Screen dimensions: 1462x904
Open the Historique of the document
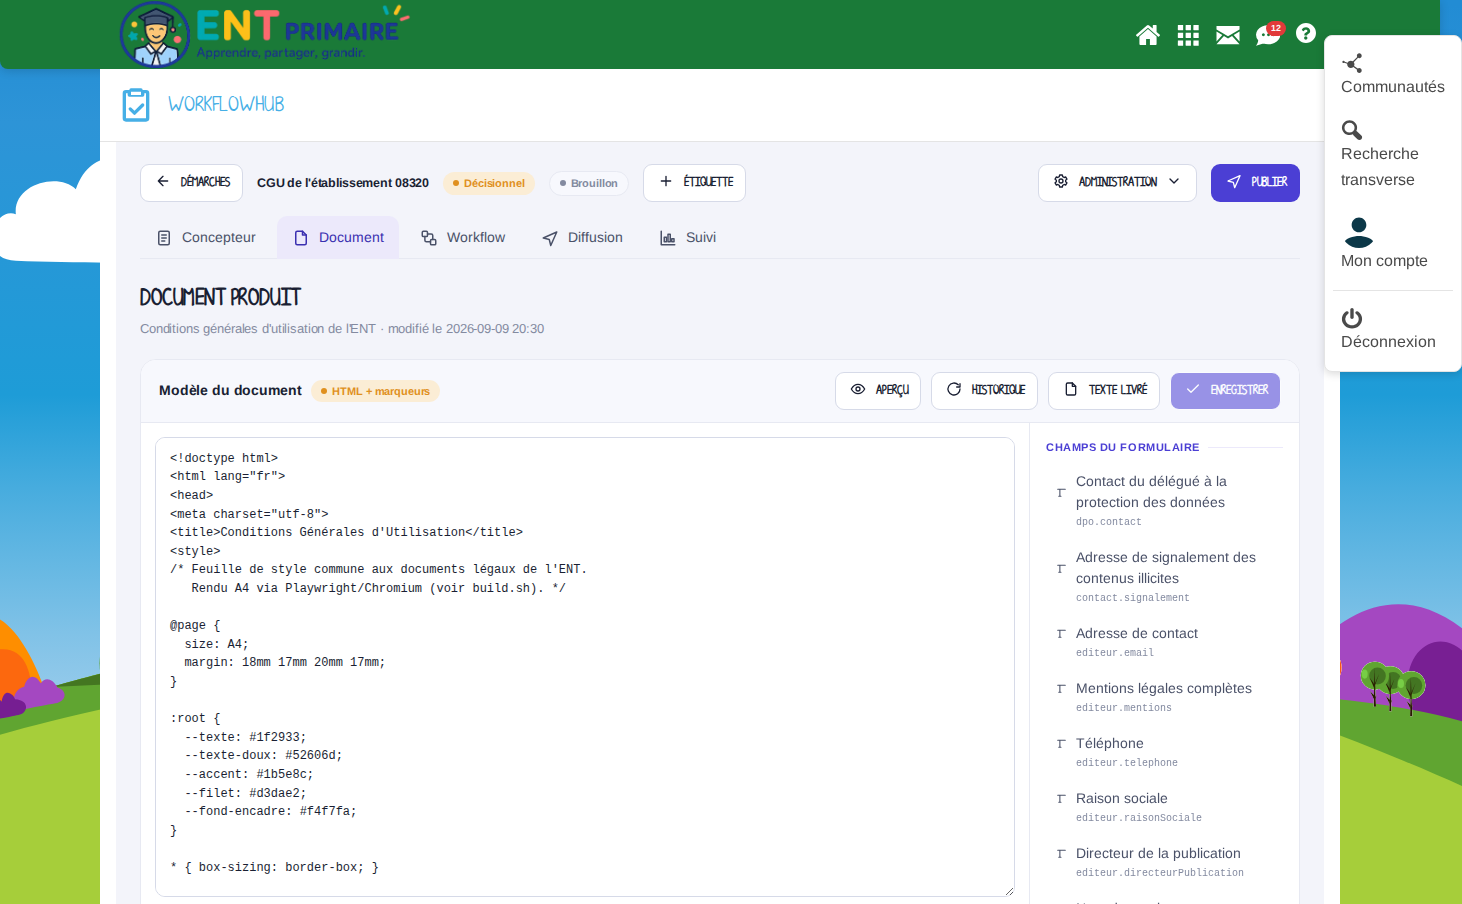(984, 390)
